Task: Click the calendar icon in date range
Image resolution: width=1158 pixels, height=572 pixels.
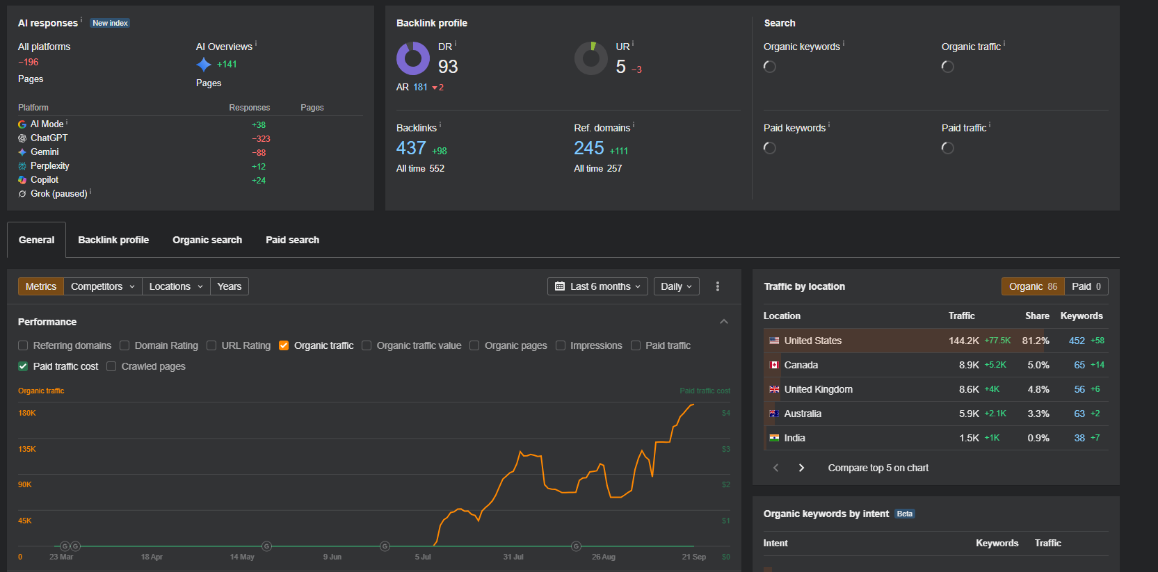Action: [x=560, y=286]
